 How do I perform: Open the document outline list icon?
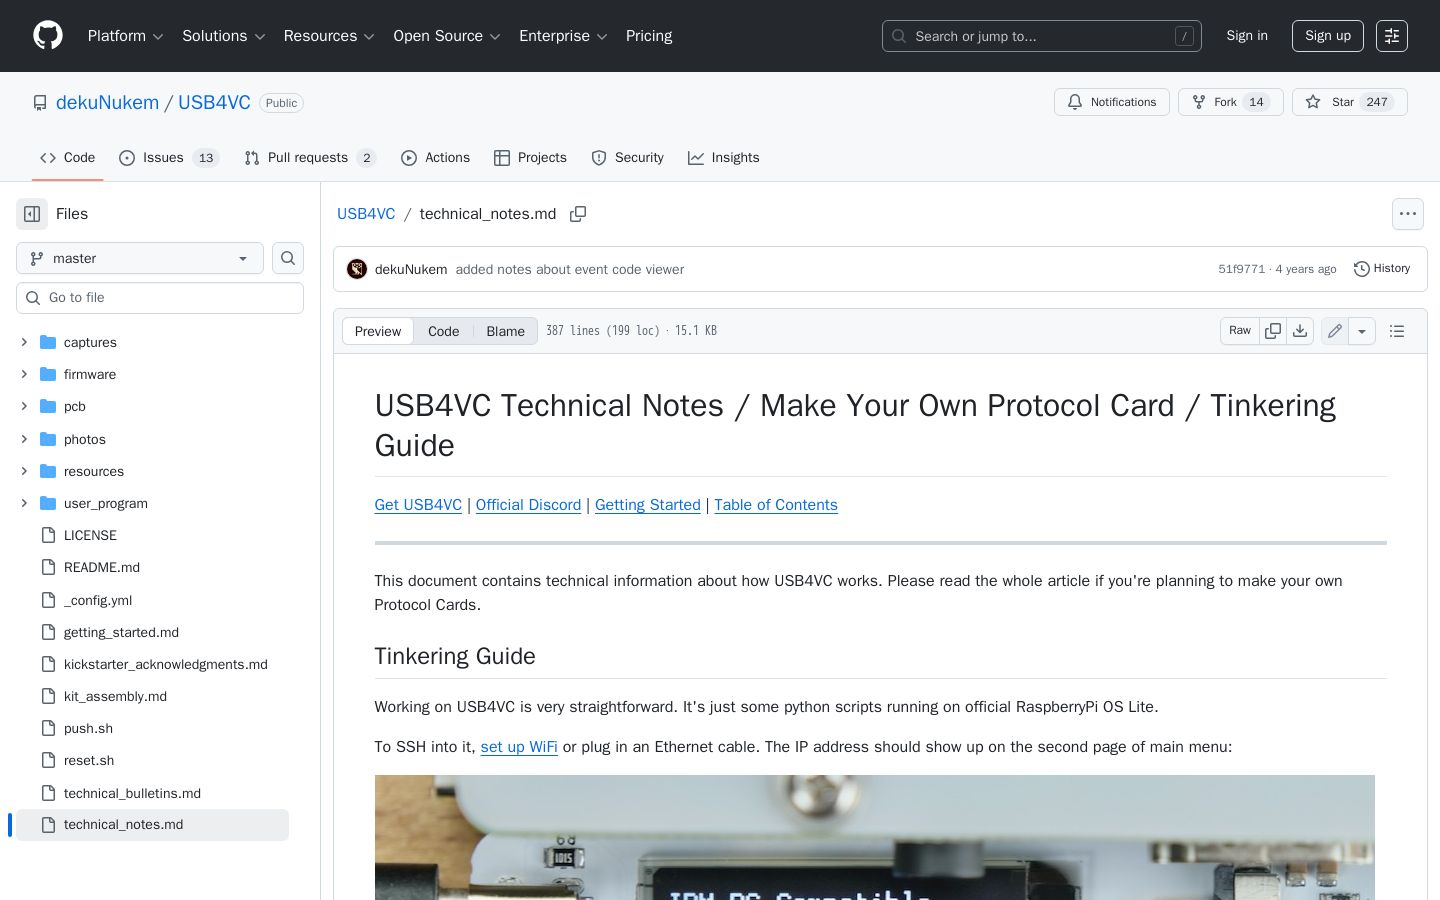click(1397, 331)
